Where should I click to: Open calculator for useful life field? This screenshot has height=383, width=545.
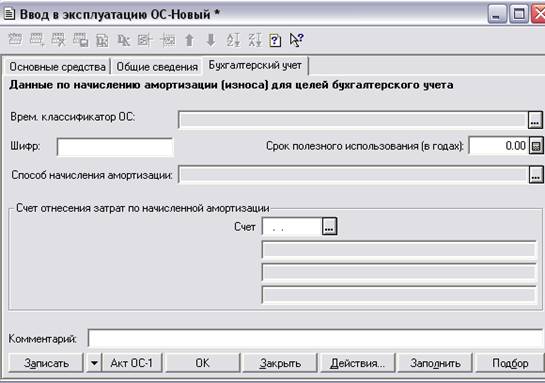tap(536, 146)
